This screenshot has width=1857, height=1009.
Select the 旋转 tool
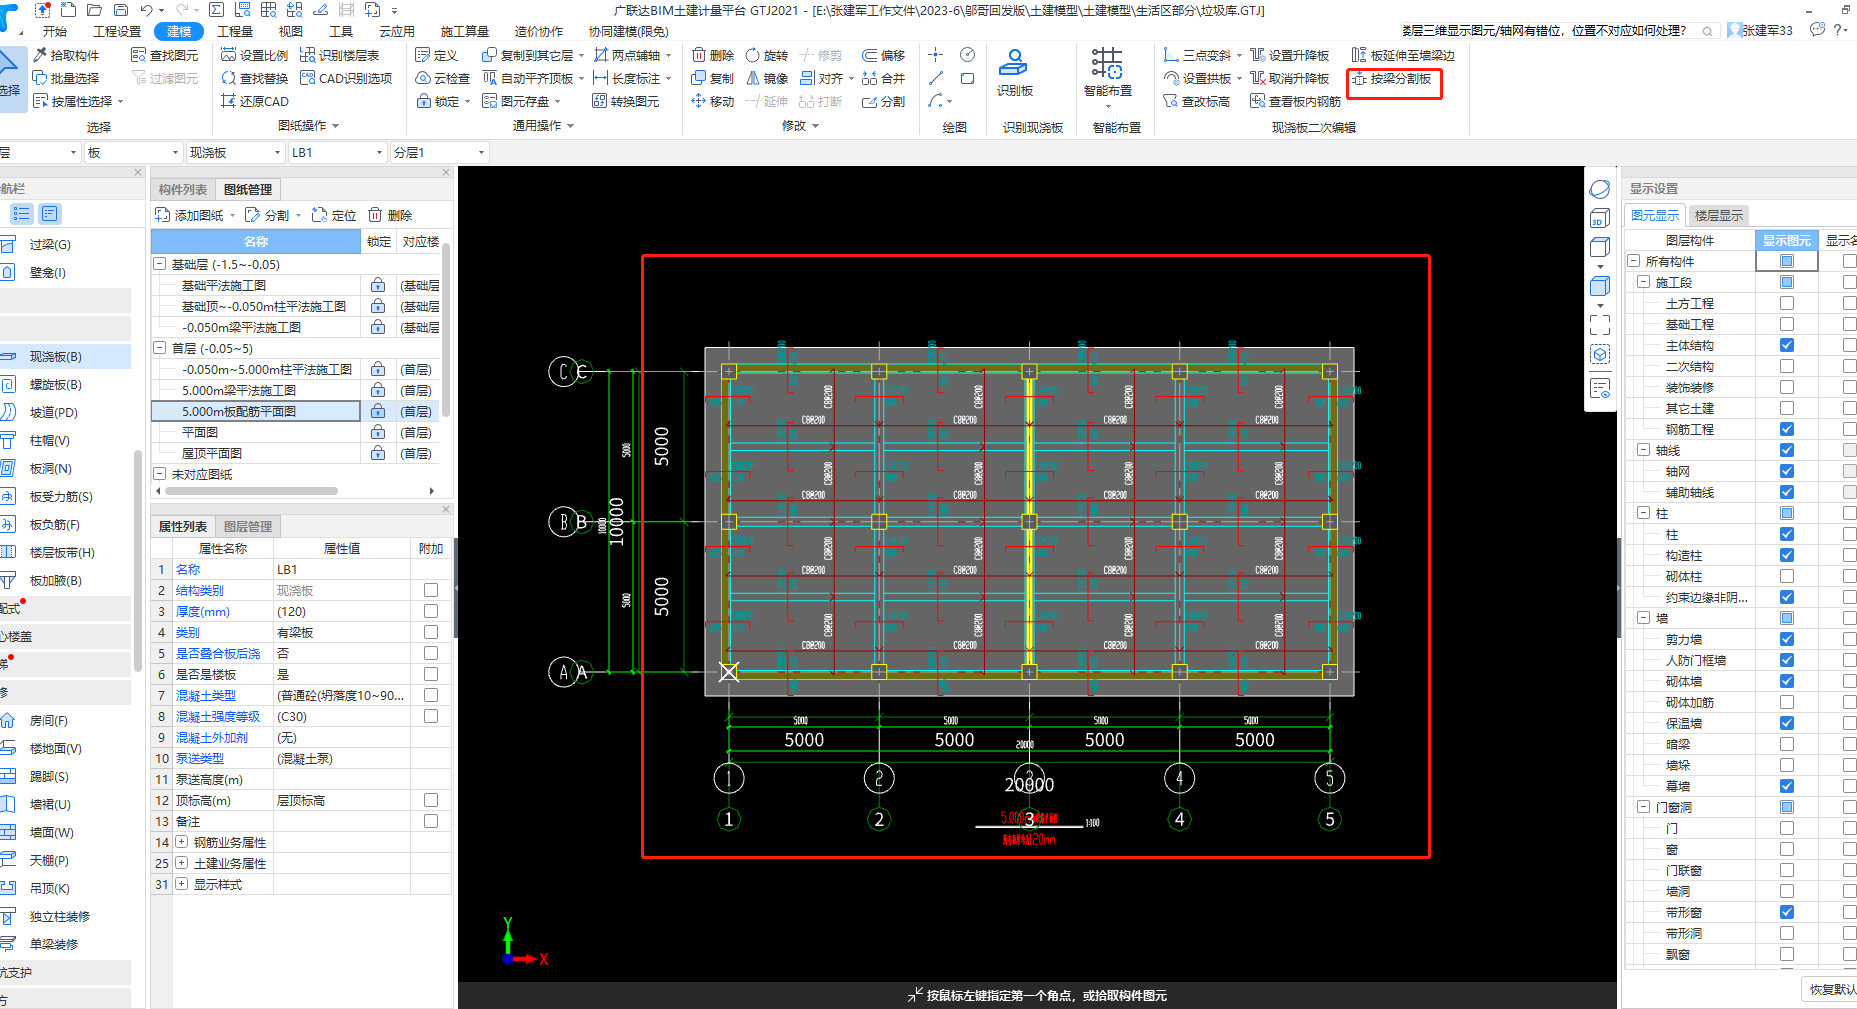(x=766, y=55)
